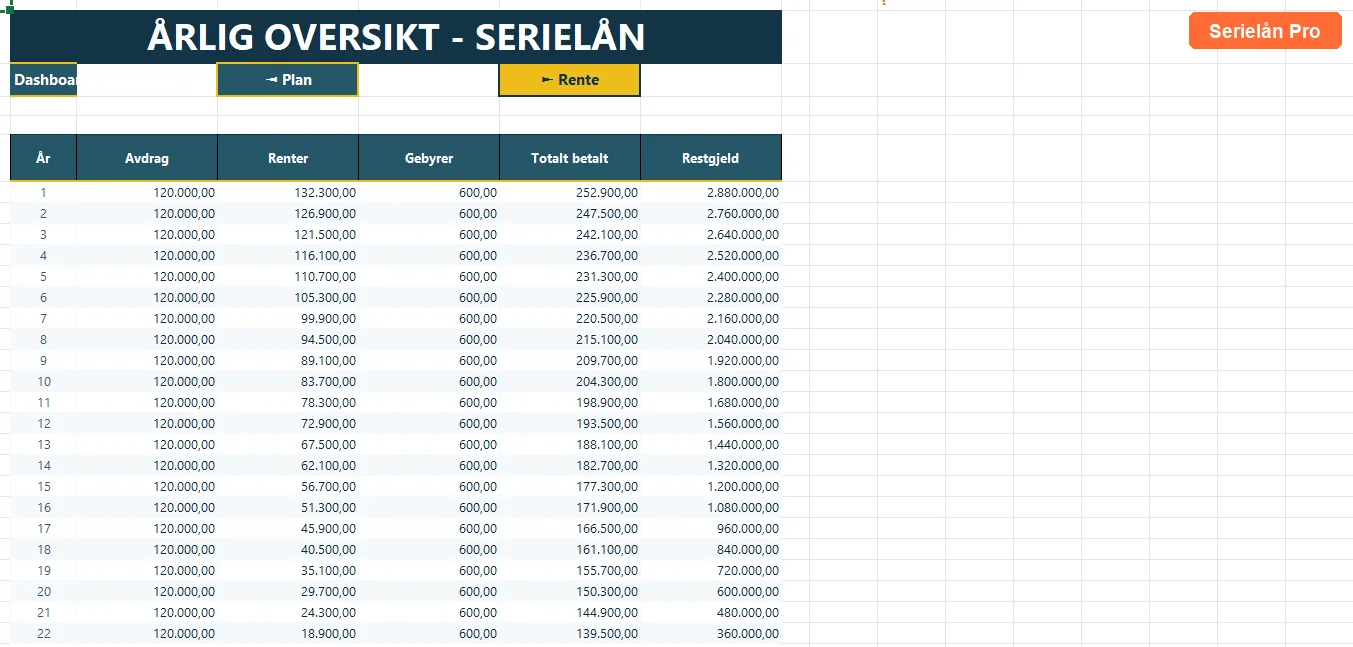Click the Restgjeld cell 2.040.000,00
This screenshot has height=647, width=1353.
[711, 339]
